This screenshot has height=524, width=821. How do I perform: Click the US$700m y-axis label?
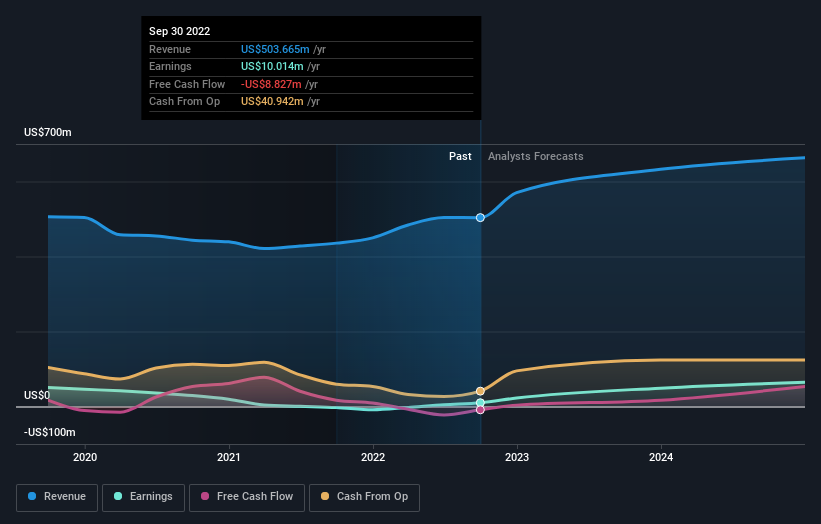pyautogui.click(x=48, y=132)
